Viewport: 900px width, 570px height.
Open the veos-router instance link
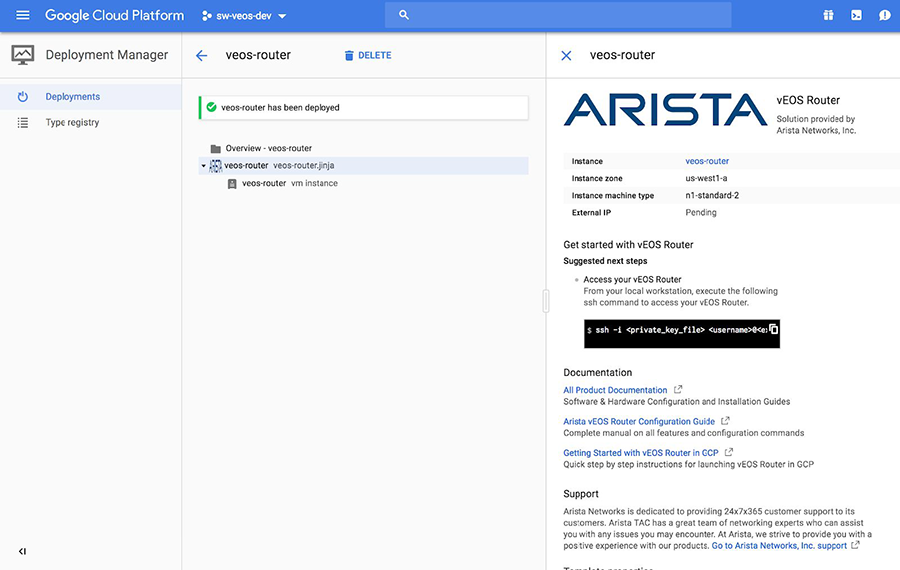pyautogui.click(x=707, y=161)
